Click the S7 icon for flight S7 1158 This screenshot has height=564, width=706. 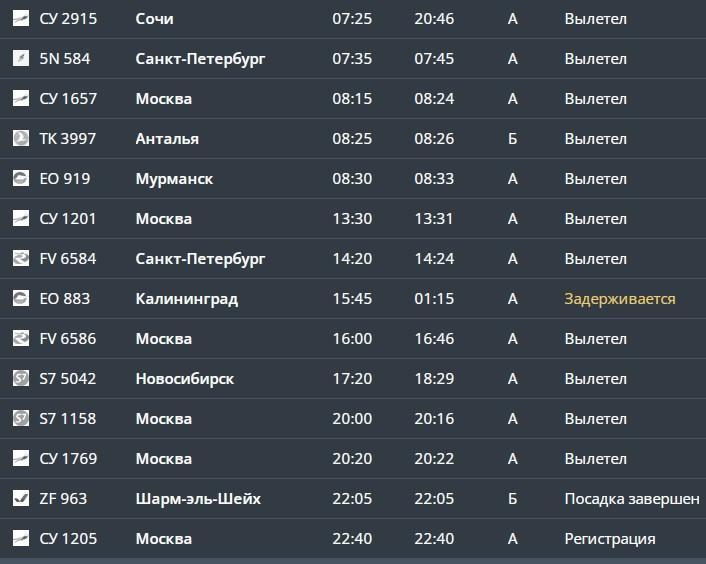tap(21, 419)
